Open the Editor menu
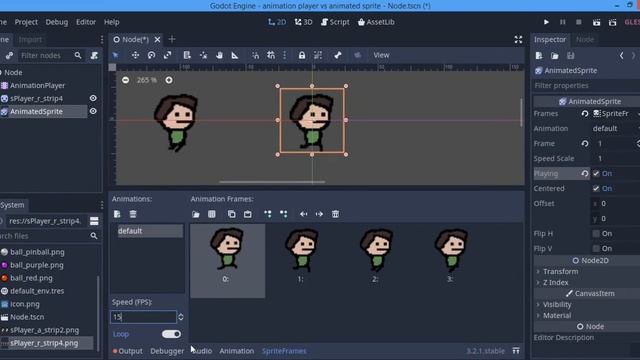640x360 pixels. (86, 22)
